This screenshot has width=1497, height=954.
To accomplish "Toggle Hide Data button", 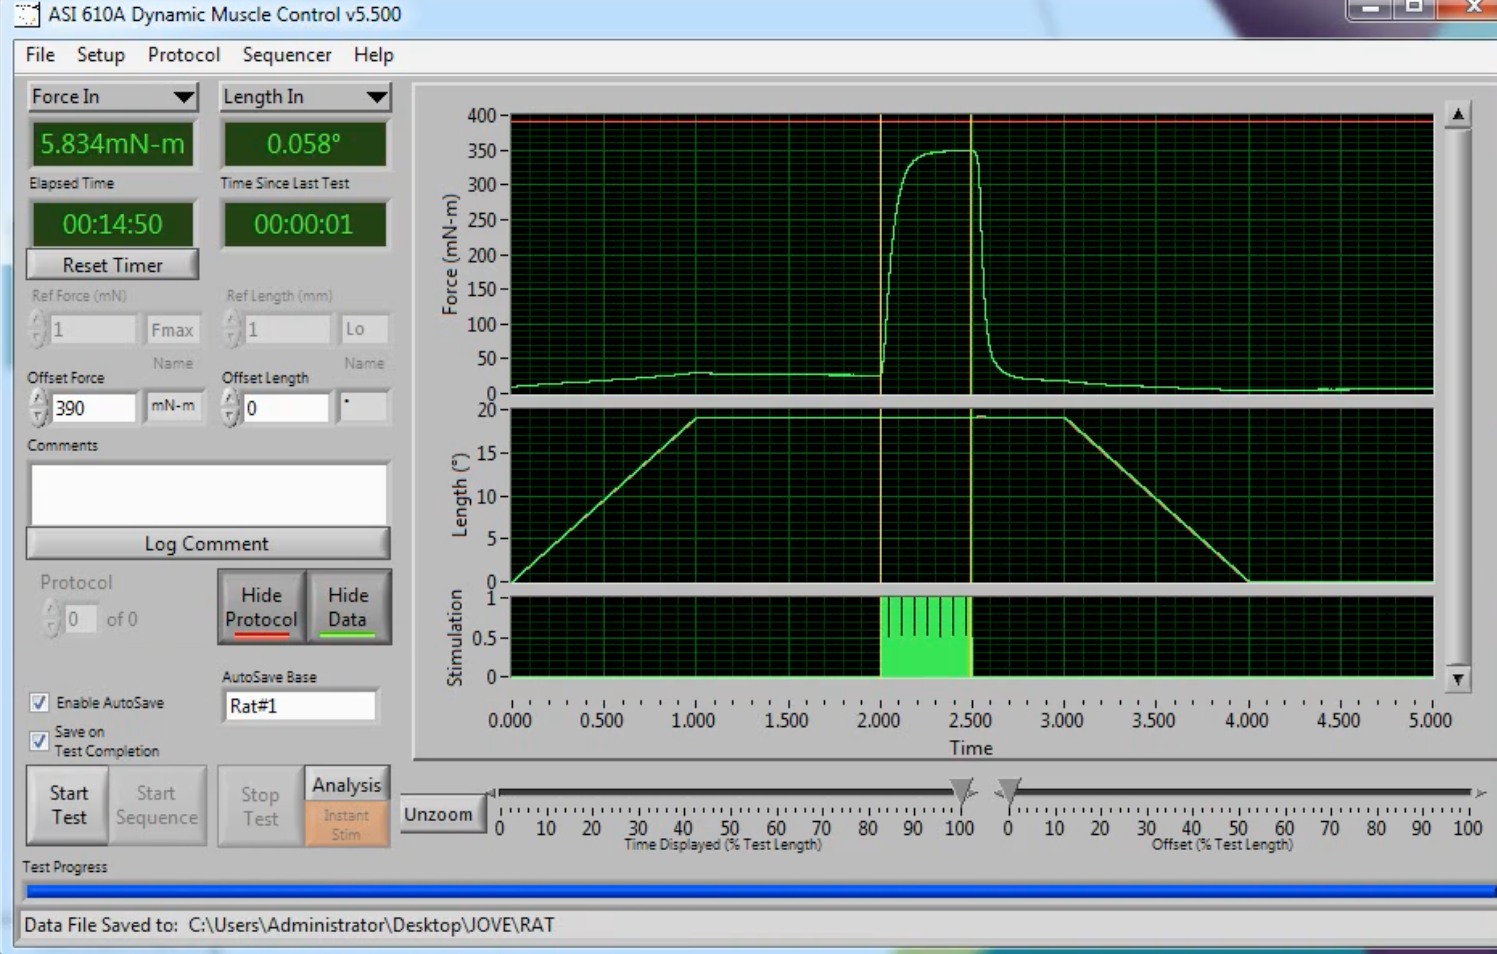I will pos(348,607).
